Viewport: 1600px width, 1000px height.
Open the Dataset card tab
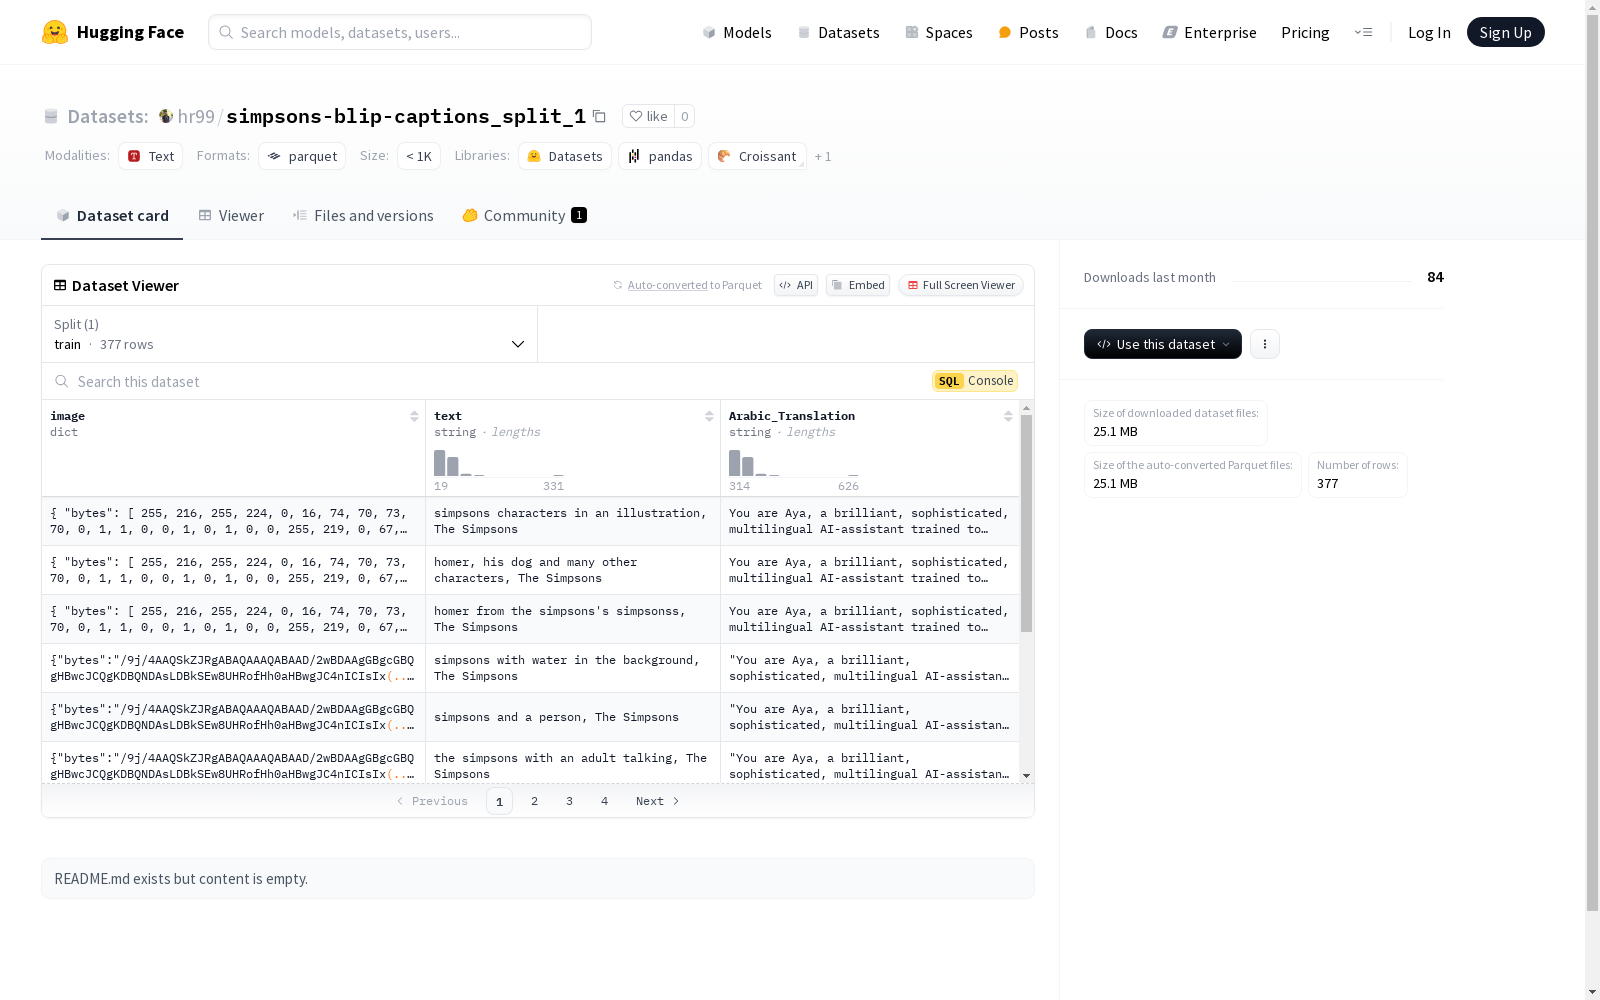tap(112, 216)
